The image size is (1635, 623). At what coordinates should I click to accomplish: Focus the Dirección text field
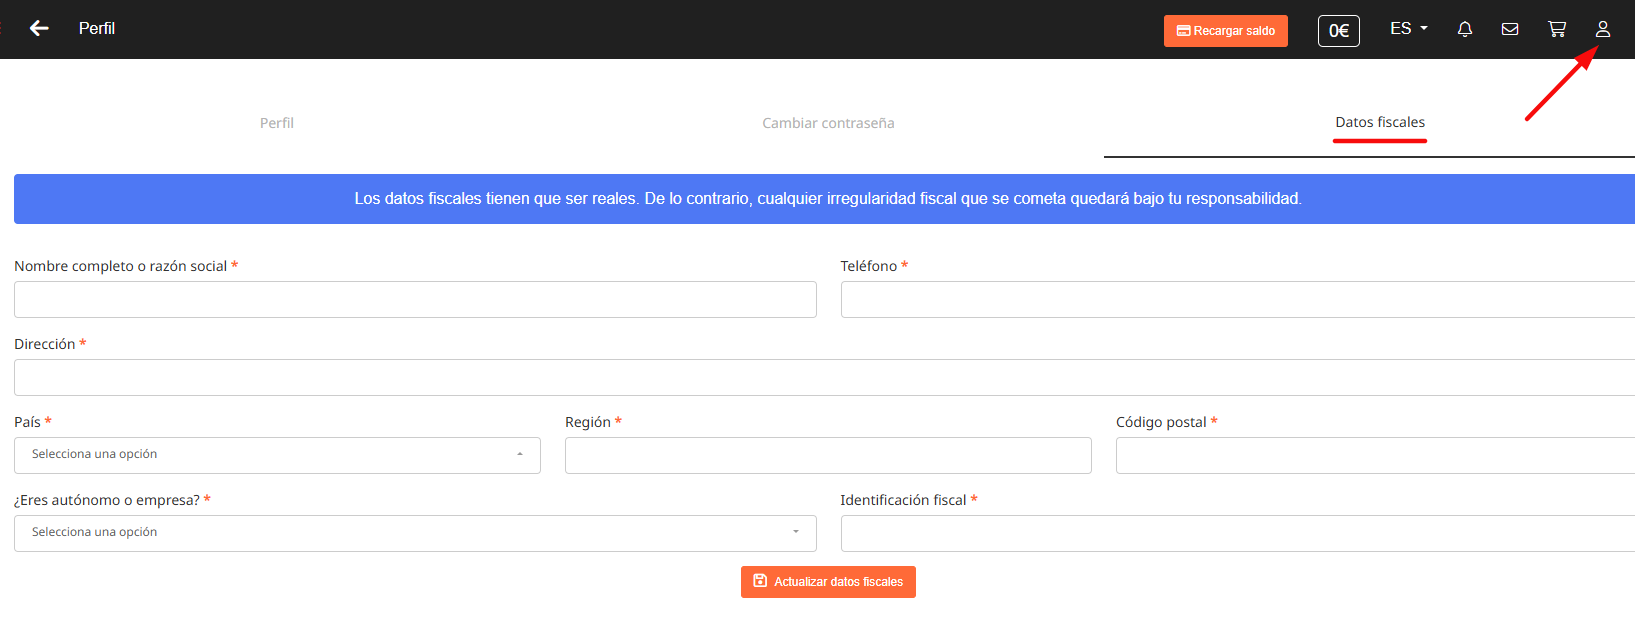824,377
